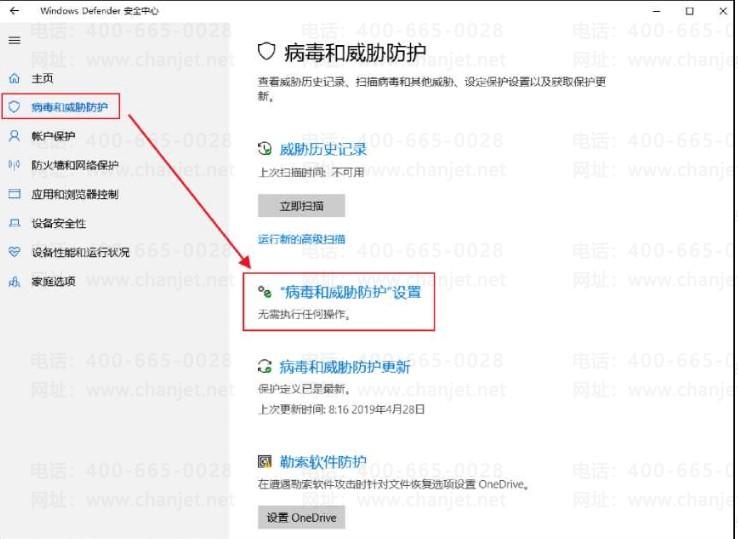Viewport: 738px width, 539px height.
Task: Click the shield icon beside 病毒和威胁防护 sidebar item
Action: click(x=15, y=107)
